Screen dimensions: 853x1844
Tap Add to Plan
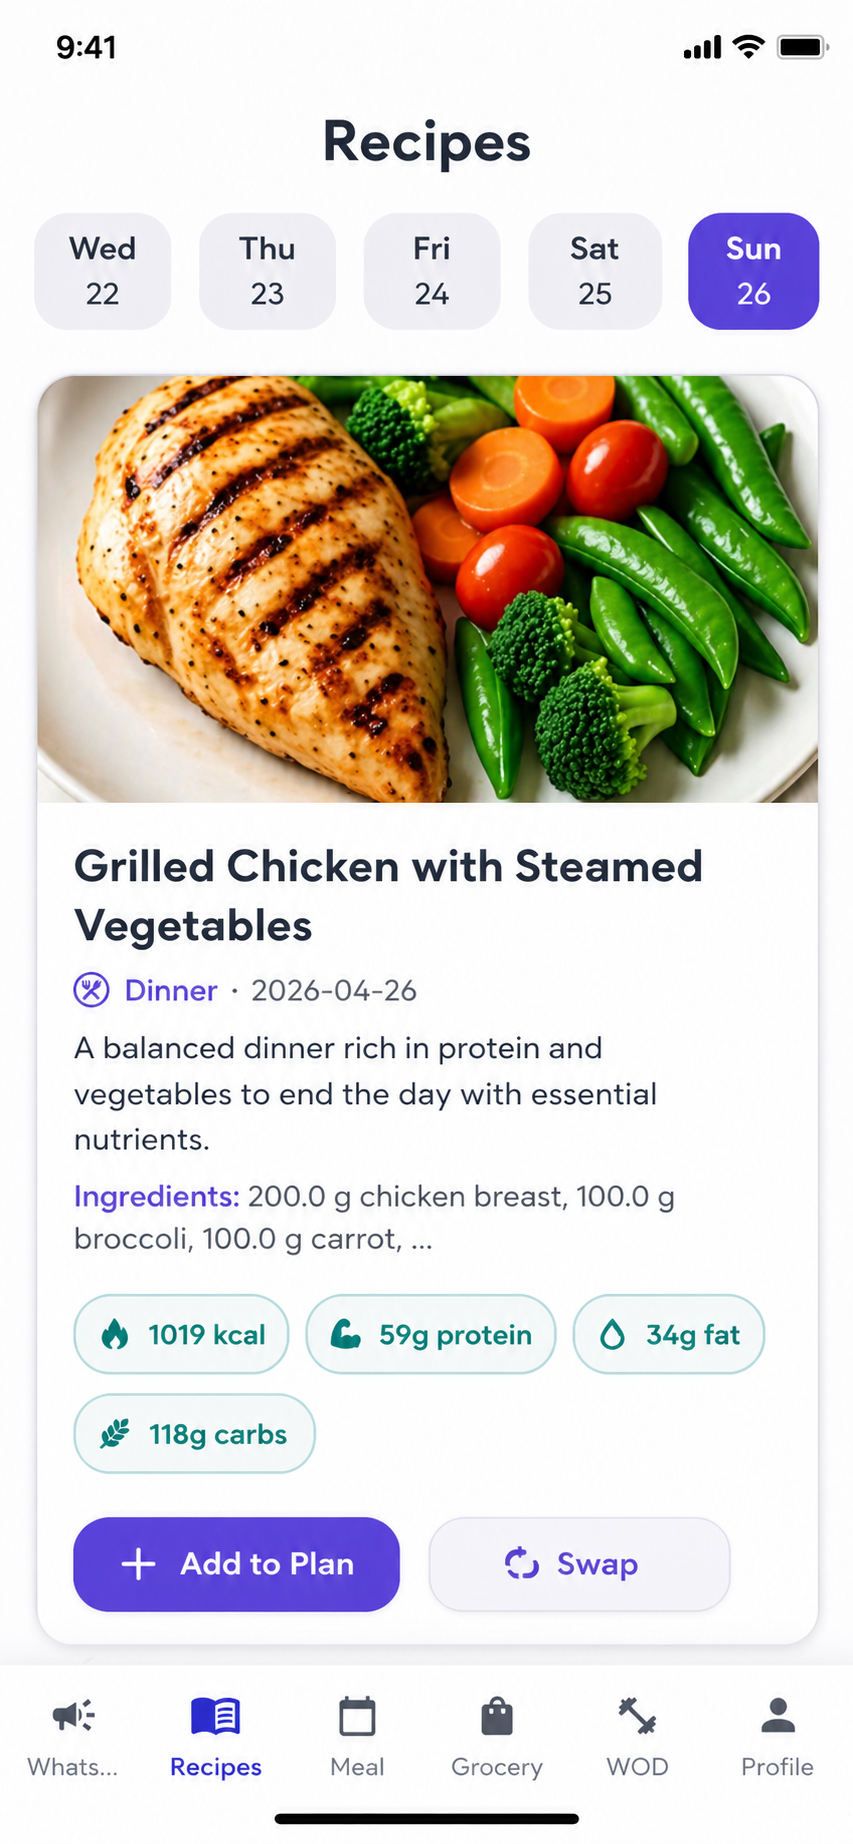click(235, 1564)
